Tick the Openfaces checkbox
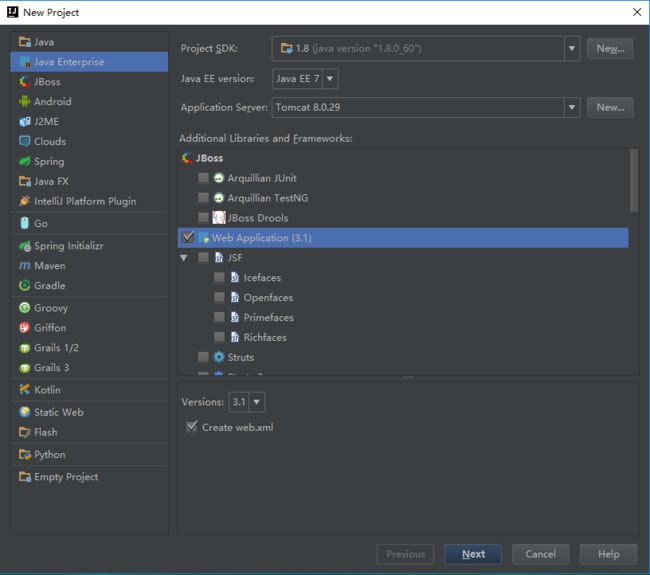 219,297
